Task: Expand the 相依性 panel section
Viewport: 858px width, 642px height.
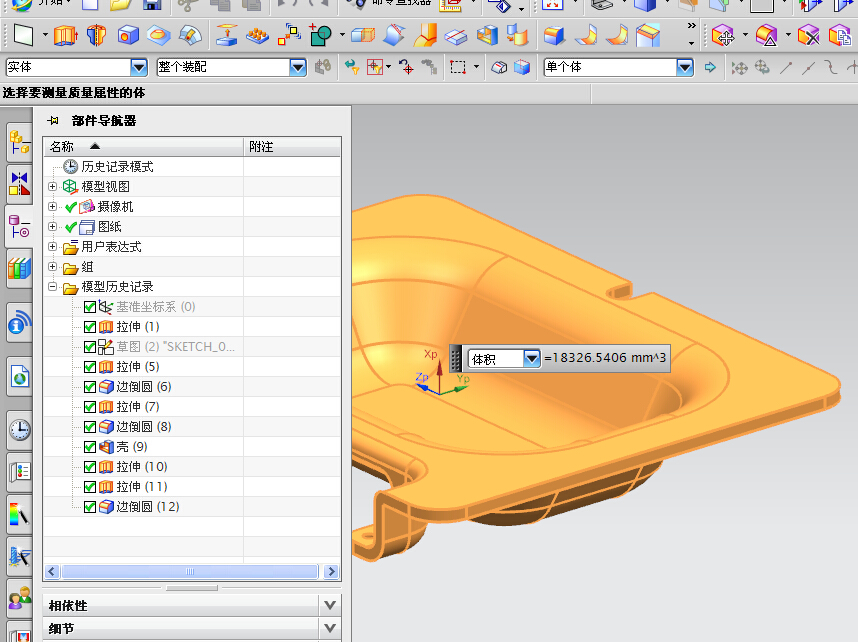Action: 331,605
